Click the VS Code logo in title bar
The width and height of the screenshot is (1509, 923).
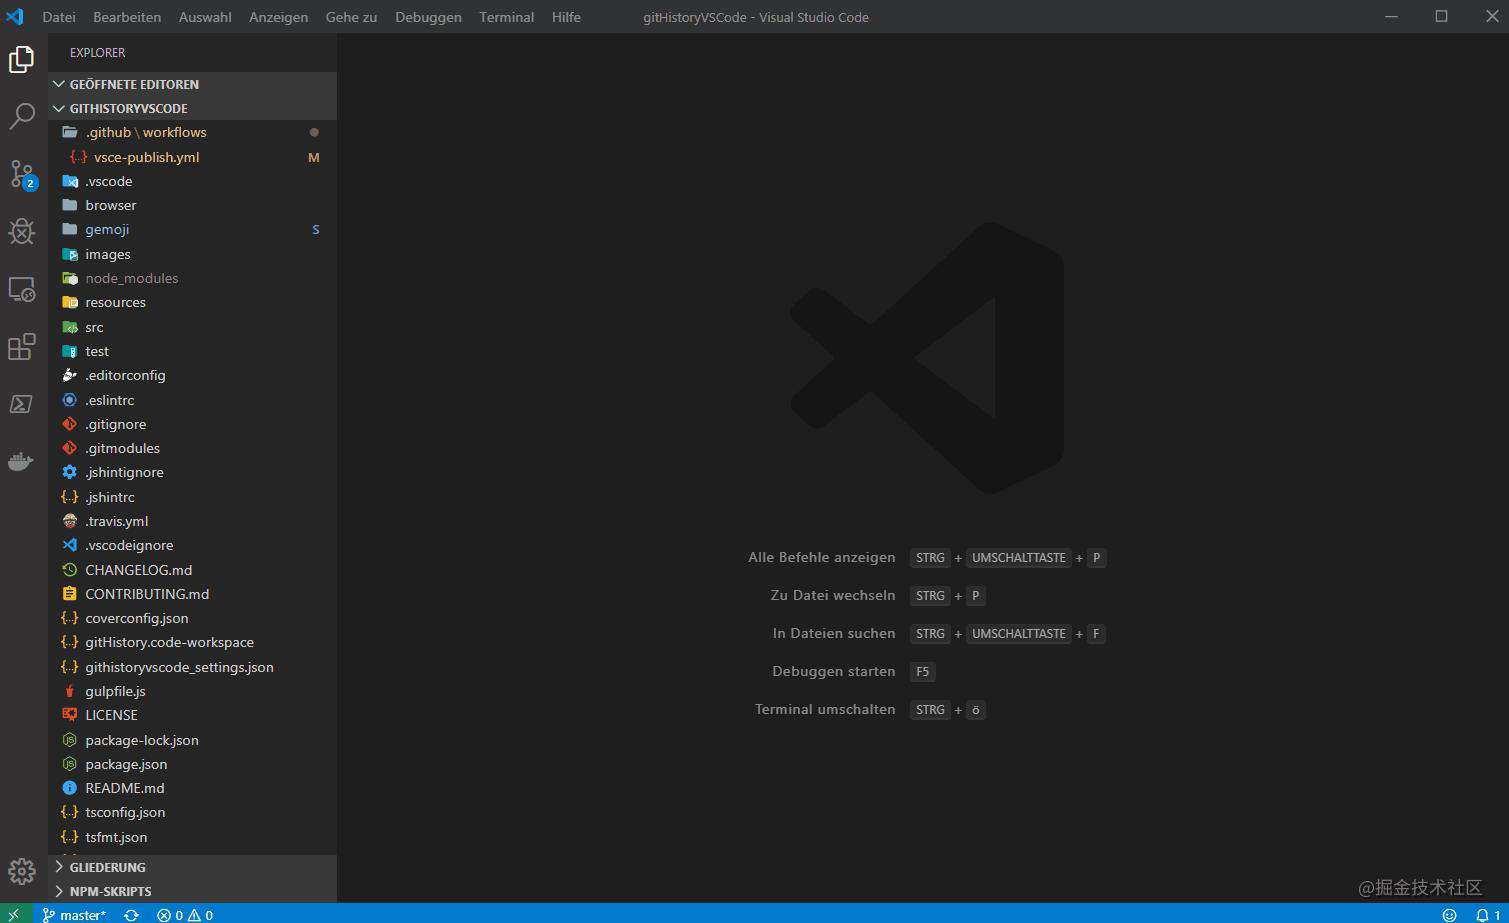[15, 16]
